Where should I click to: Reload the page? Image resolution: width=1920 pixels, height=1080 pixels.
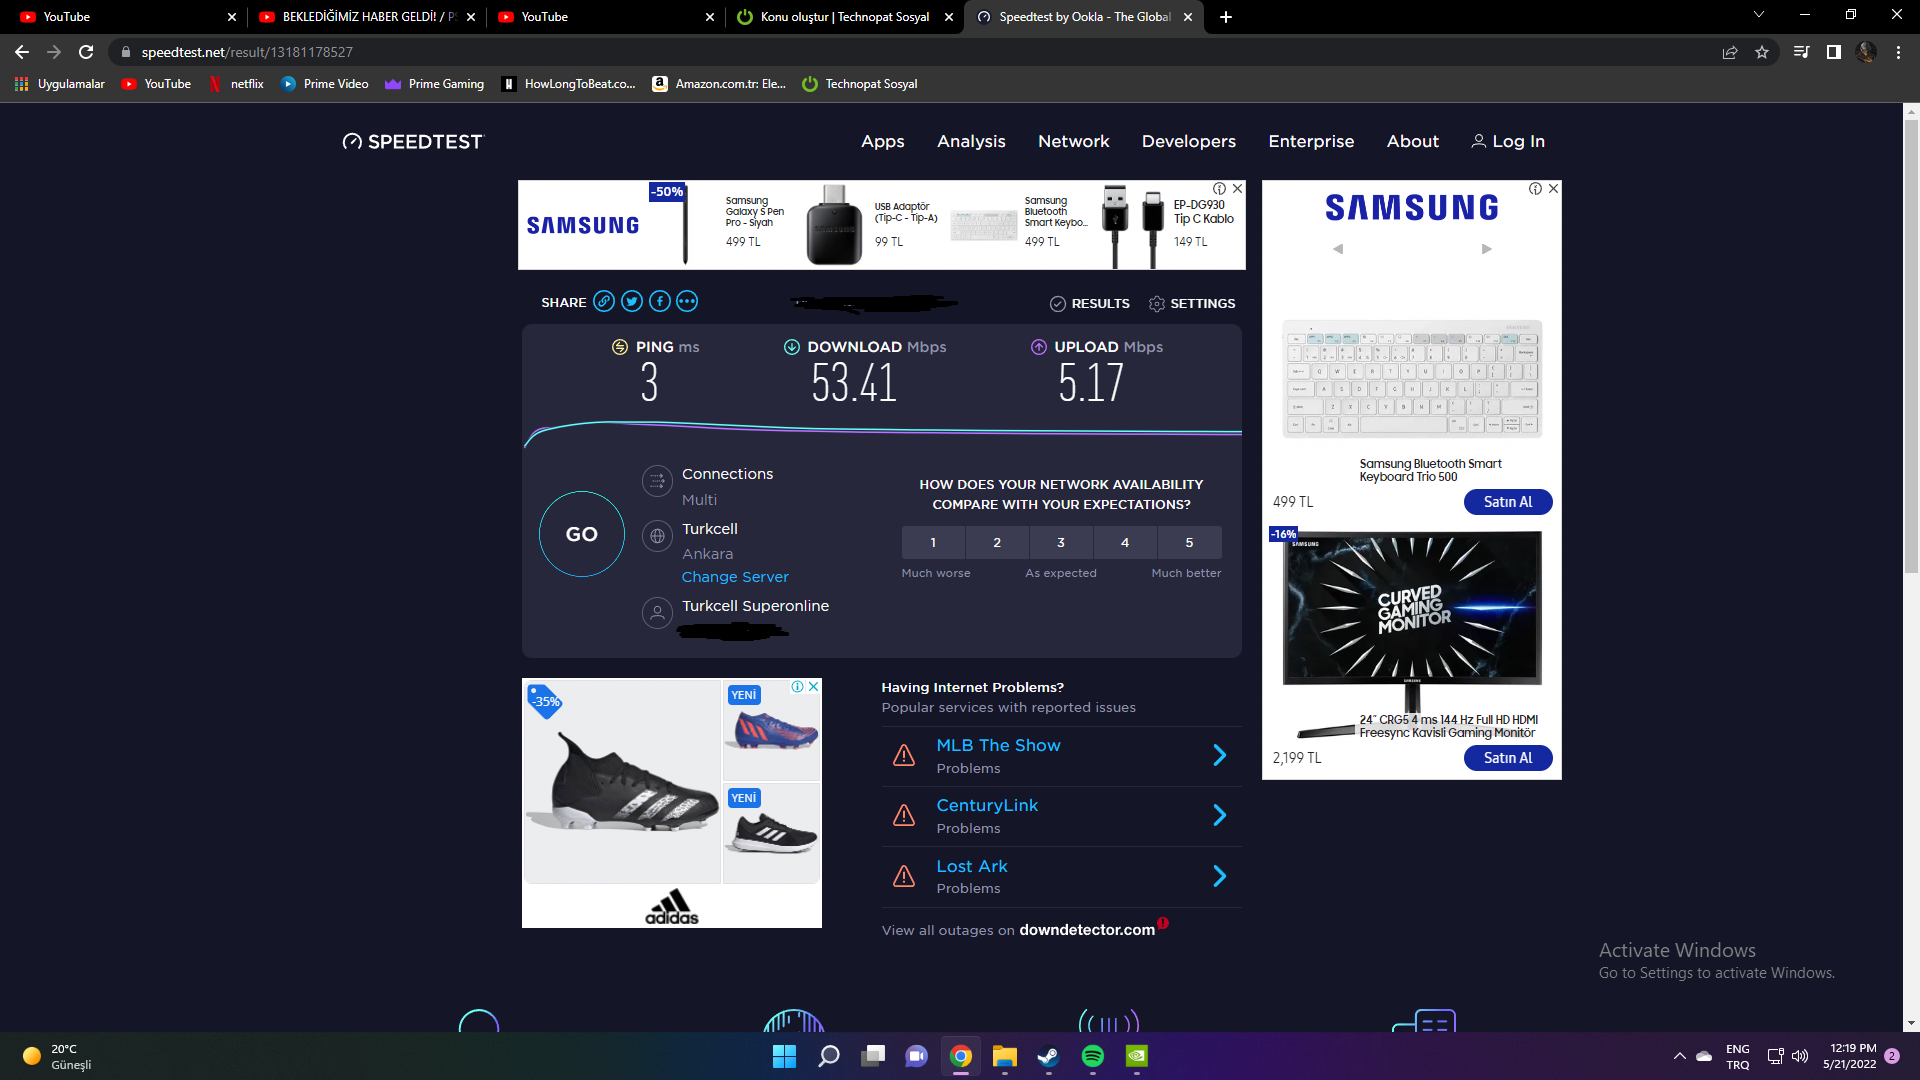[86, 52]
